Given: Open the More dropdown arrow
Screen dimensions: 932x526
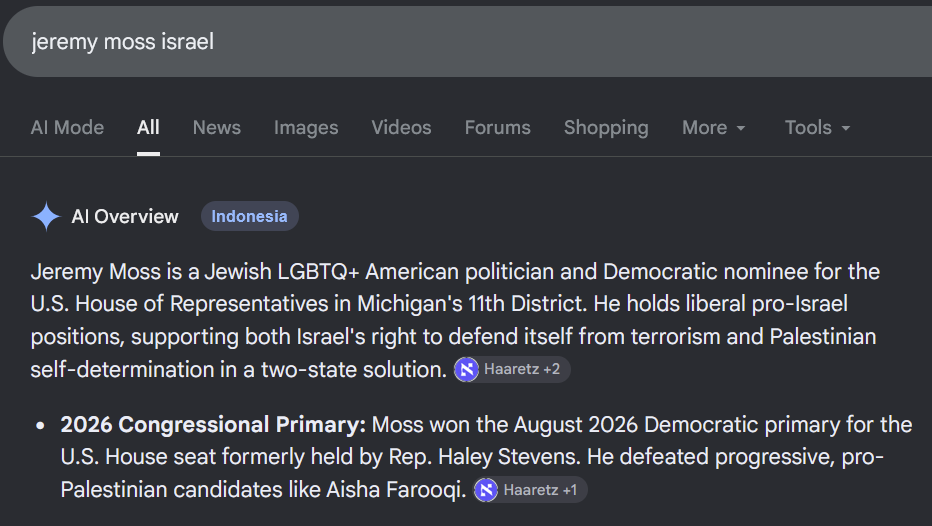Looking at the screenshot, I should tap(741, 128).
